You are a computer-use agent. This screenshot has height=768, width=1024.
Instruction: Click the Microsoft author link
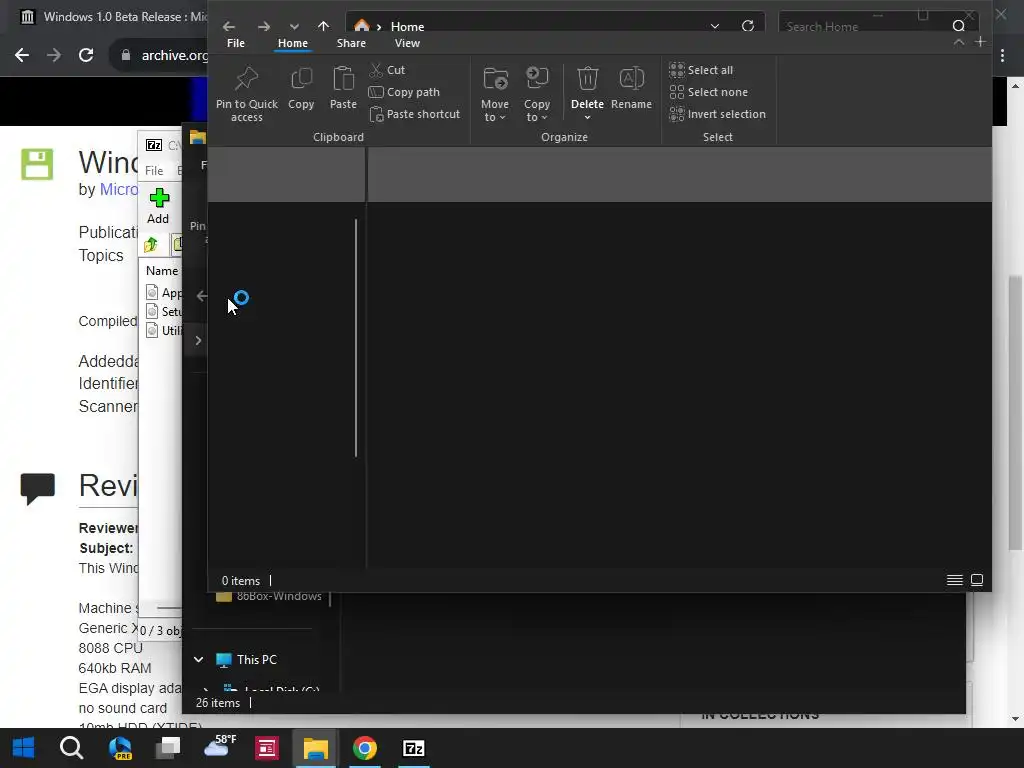[x=118, y=189]
